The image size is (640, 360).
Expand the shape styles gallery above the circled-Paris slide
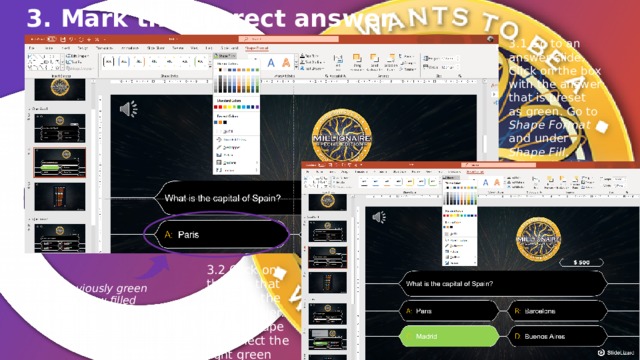pyautogui.click(x=210, y=67)
